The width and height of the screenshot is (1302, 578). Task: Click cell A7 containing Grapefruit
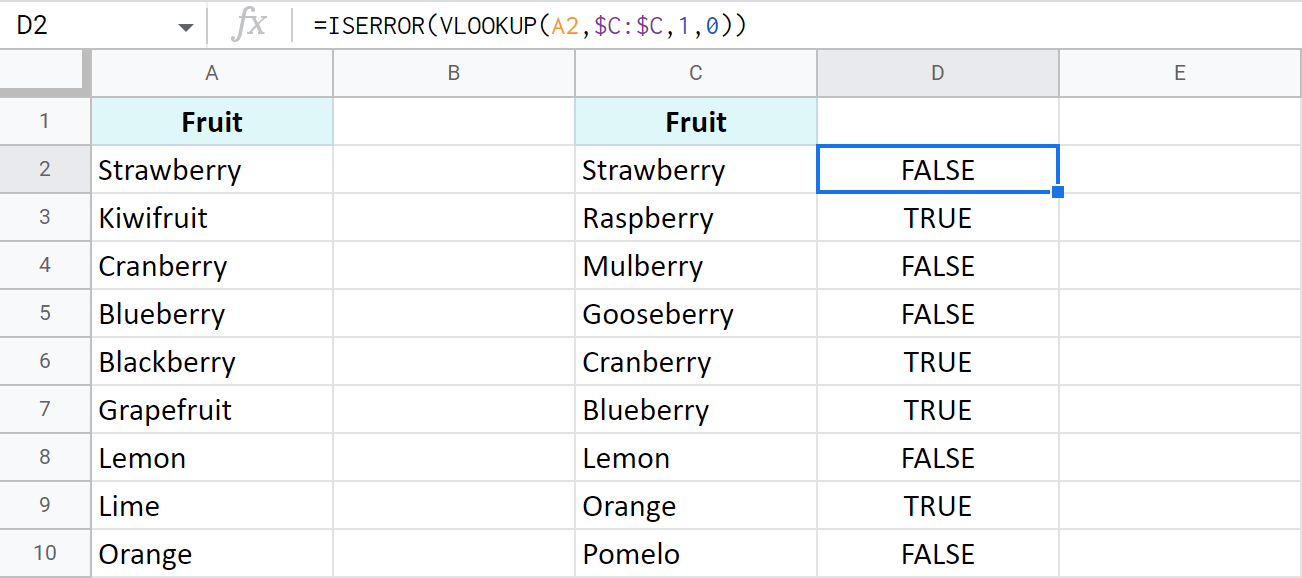(x=212, y=410)
